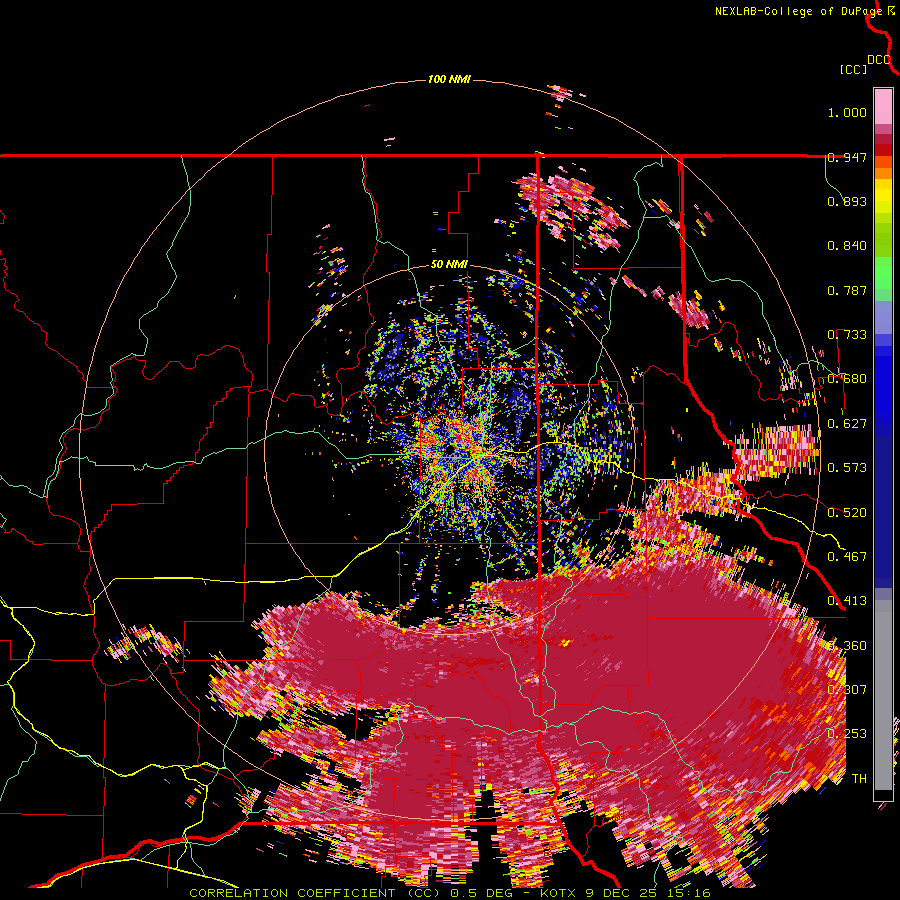This screenshot has width=900, height=900.
Task: Click the 0.840 legend value
Action: pyautogui.click(x=847, y=246)
